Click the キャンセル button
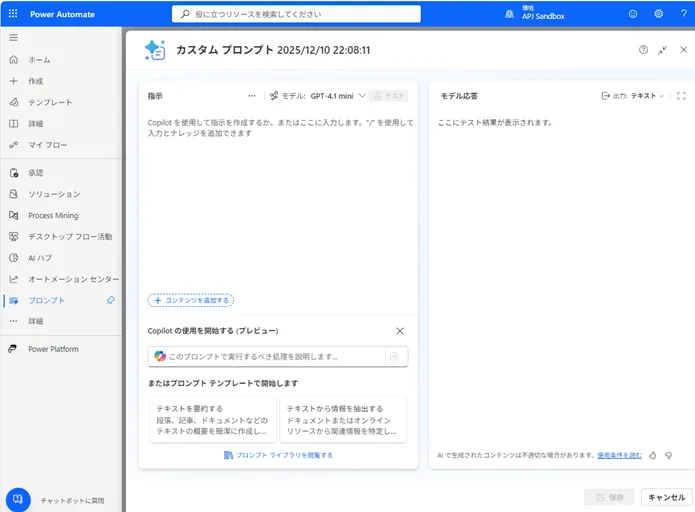The height and width of the screenshot is (512, 695). [665, 497]
